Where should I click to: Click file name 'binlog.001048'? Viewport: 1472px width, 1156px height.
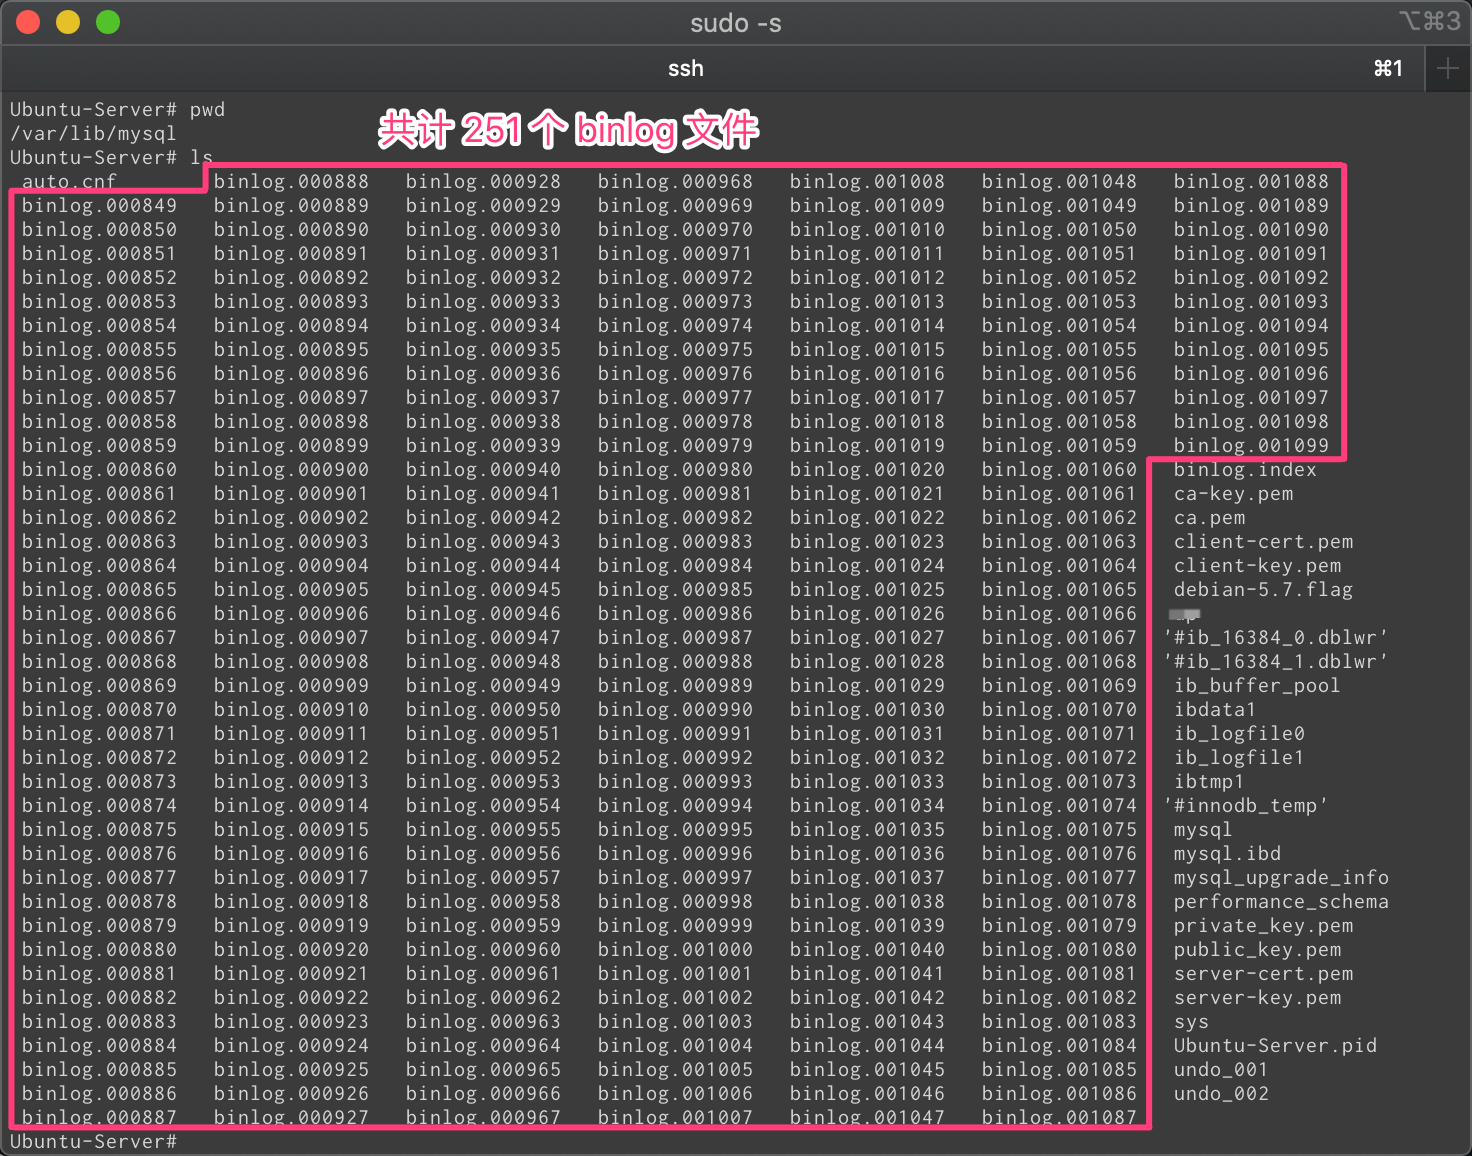click(x=1059, y=182)
